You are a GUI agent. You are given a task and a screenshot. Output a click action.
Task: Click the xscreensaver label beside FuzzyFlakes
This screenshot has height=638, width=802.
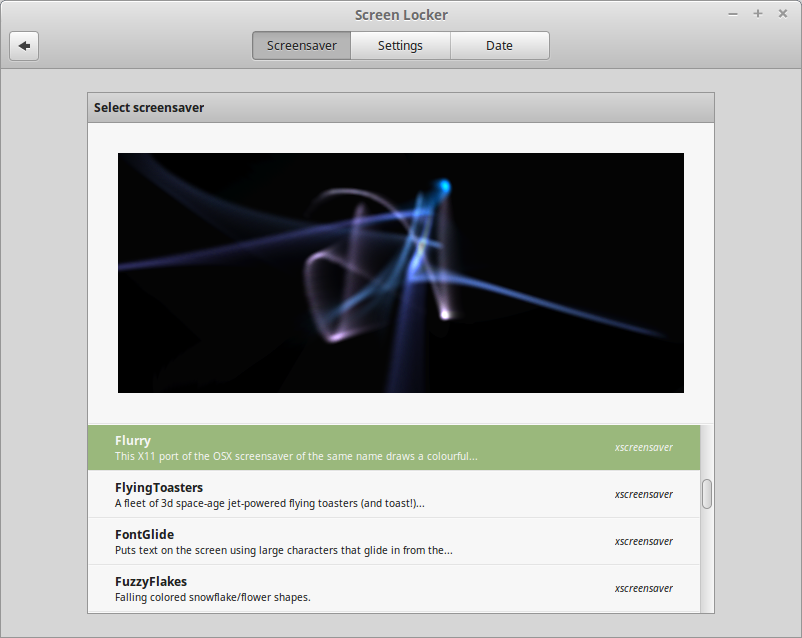coord(643,588)
